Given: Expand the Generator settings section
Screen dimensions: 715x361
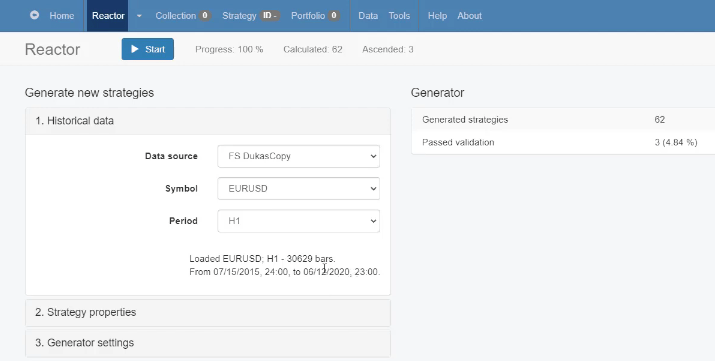Looking at the screenshot, I should click(x=208, y=343).
